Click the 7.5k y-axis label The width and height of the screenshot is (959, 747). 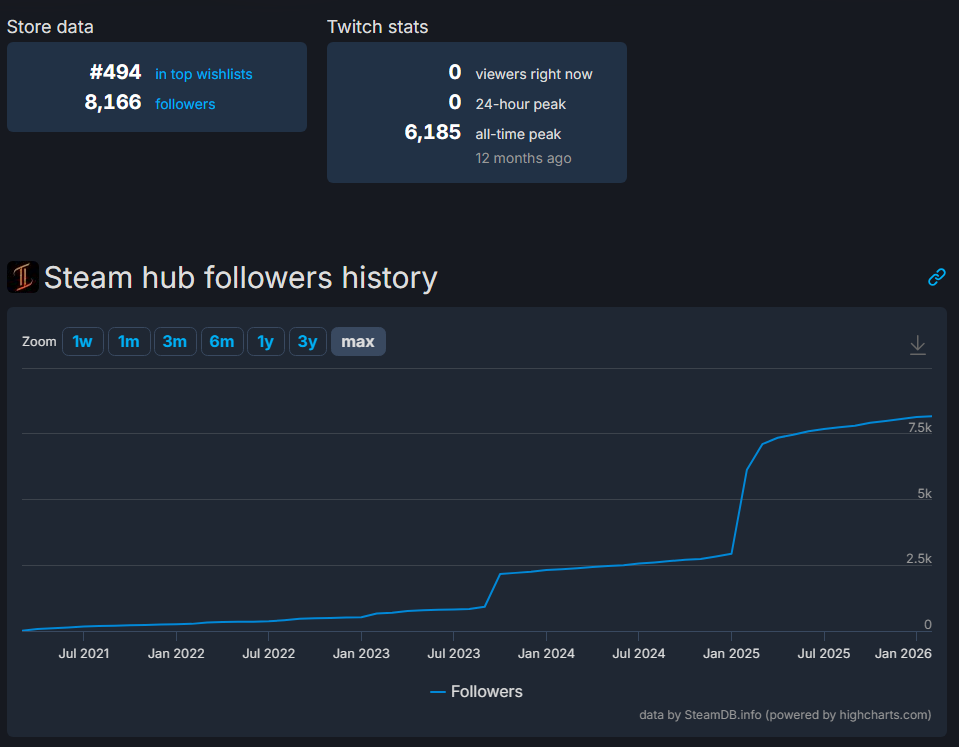coord(920,428)
